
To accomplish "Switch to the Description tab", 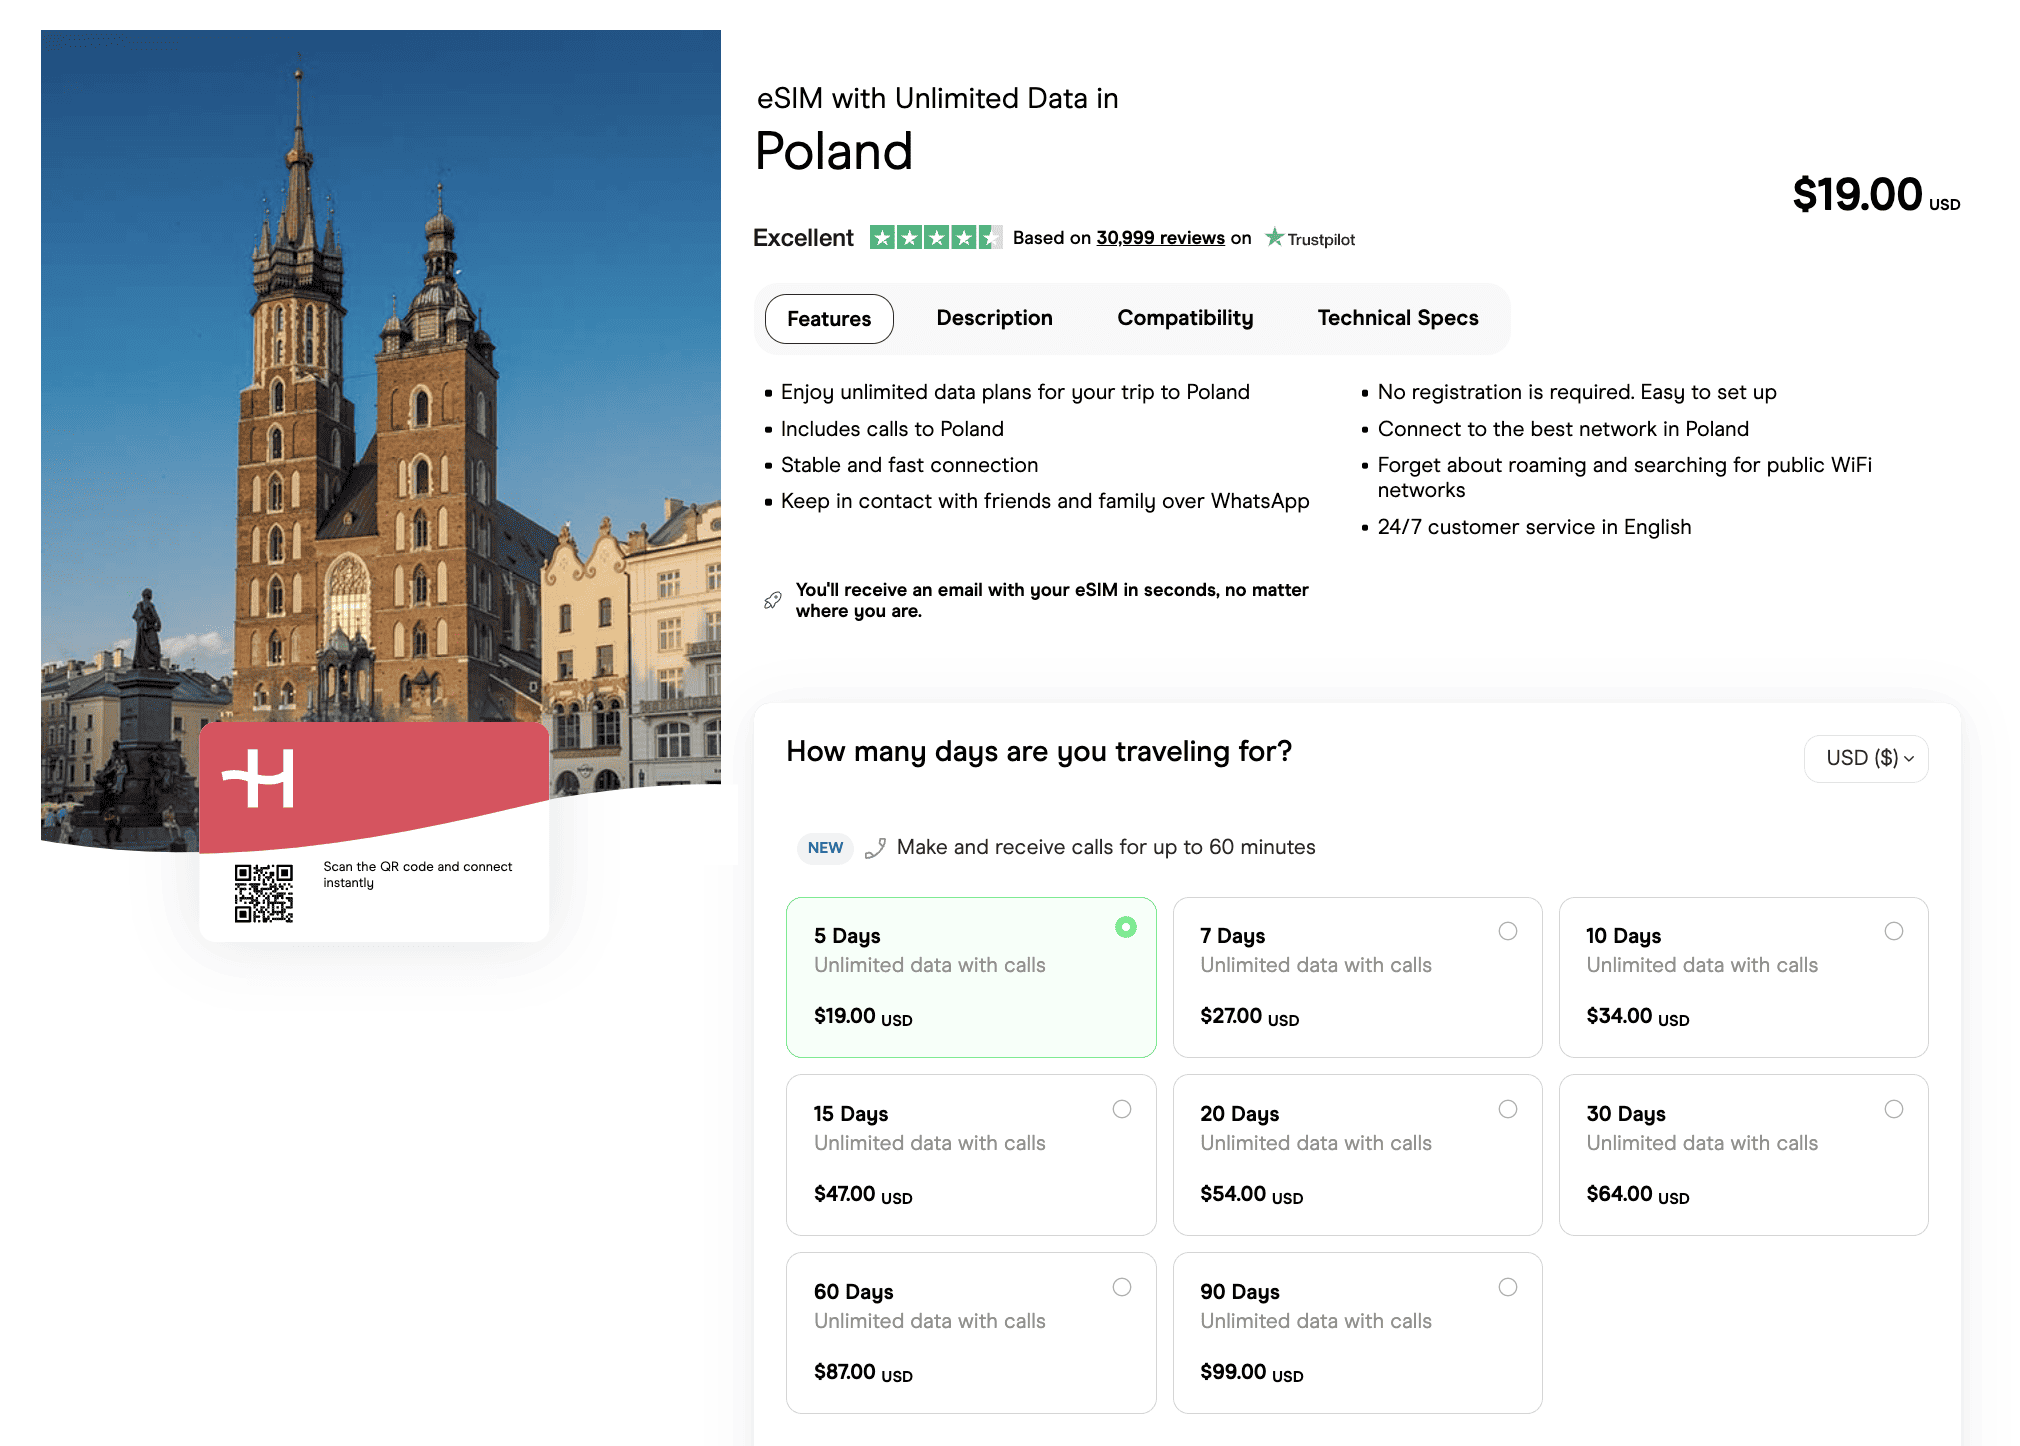I will point(994,318).
